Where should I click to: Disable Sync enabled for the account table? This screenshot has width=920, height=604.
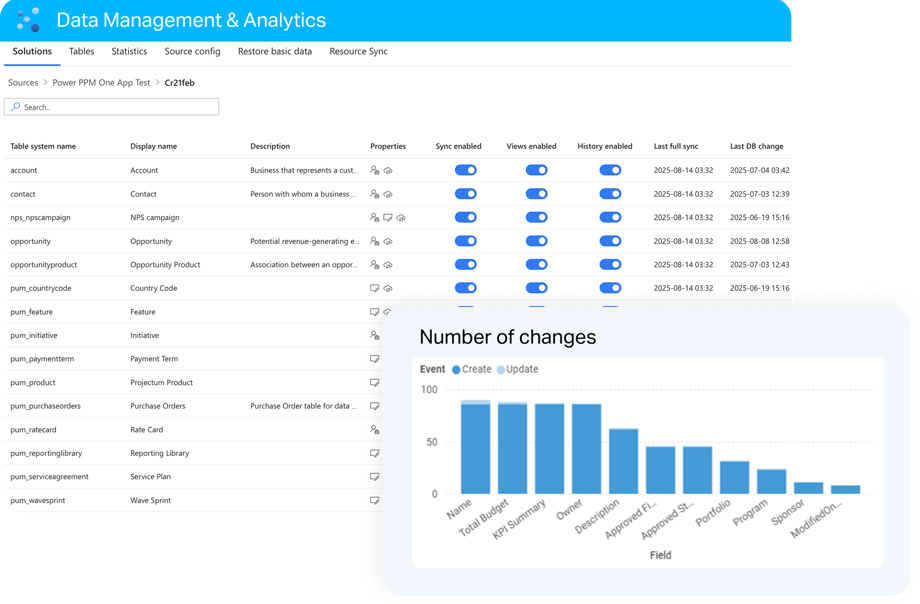pos(465,170)
